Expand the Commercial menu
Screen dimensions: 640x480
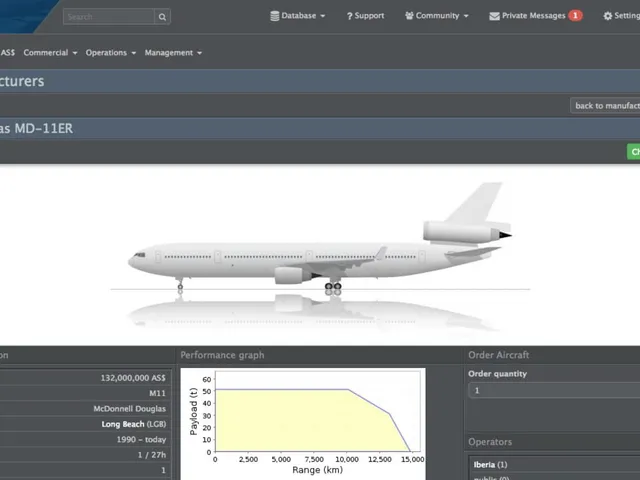[50, 53]
